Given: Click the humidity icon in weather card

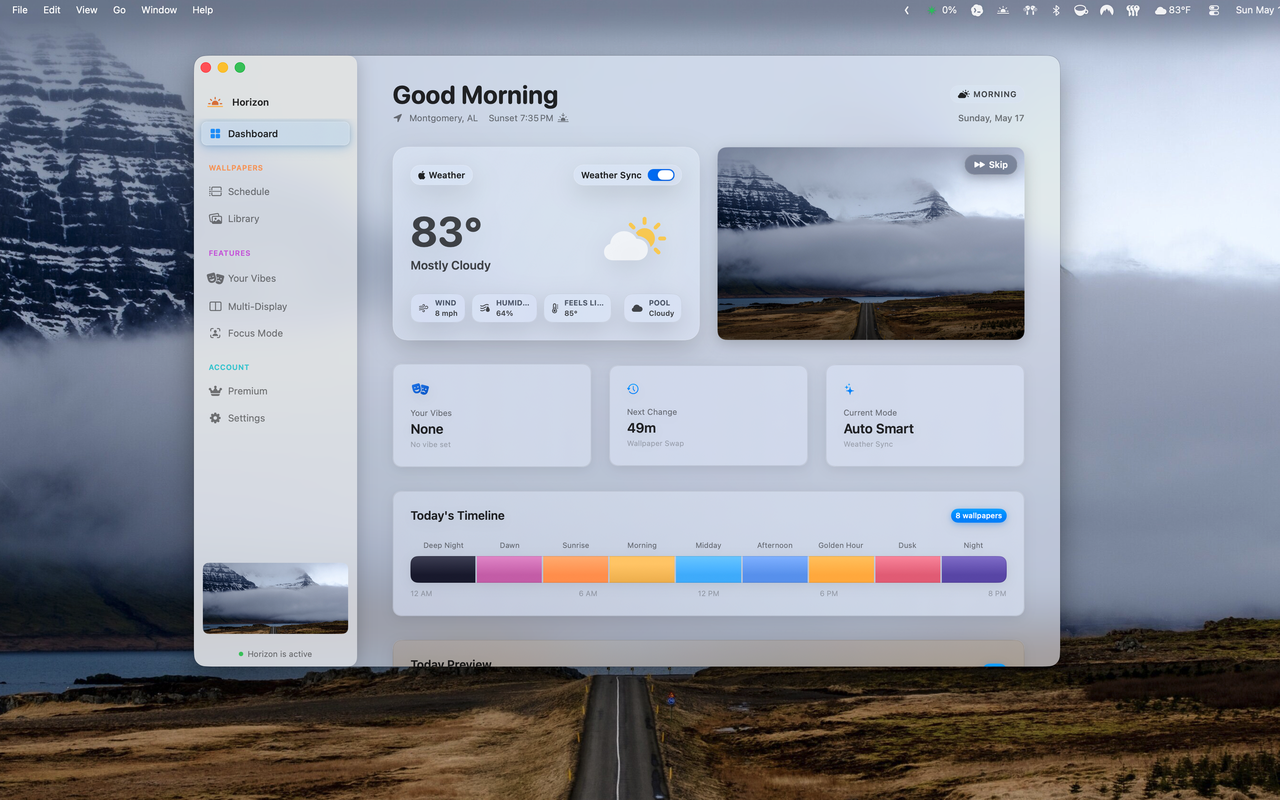Looking at the screenshot, I should 485,308.
